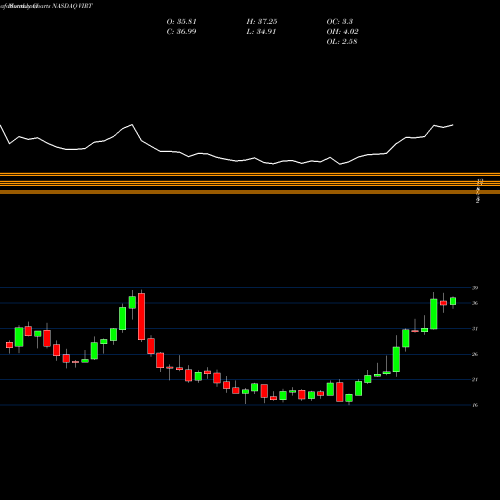Click the price axis label 16

[475, 405]
